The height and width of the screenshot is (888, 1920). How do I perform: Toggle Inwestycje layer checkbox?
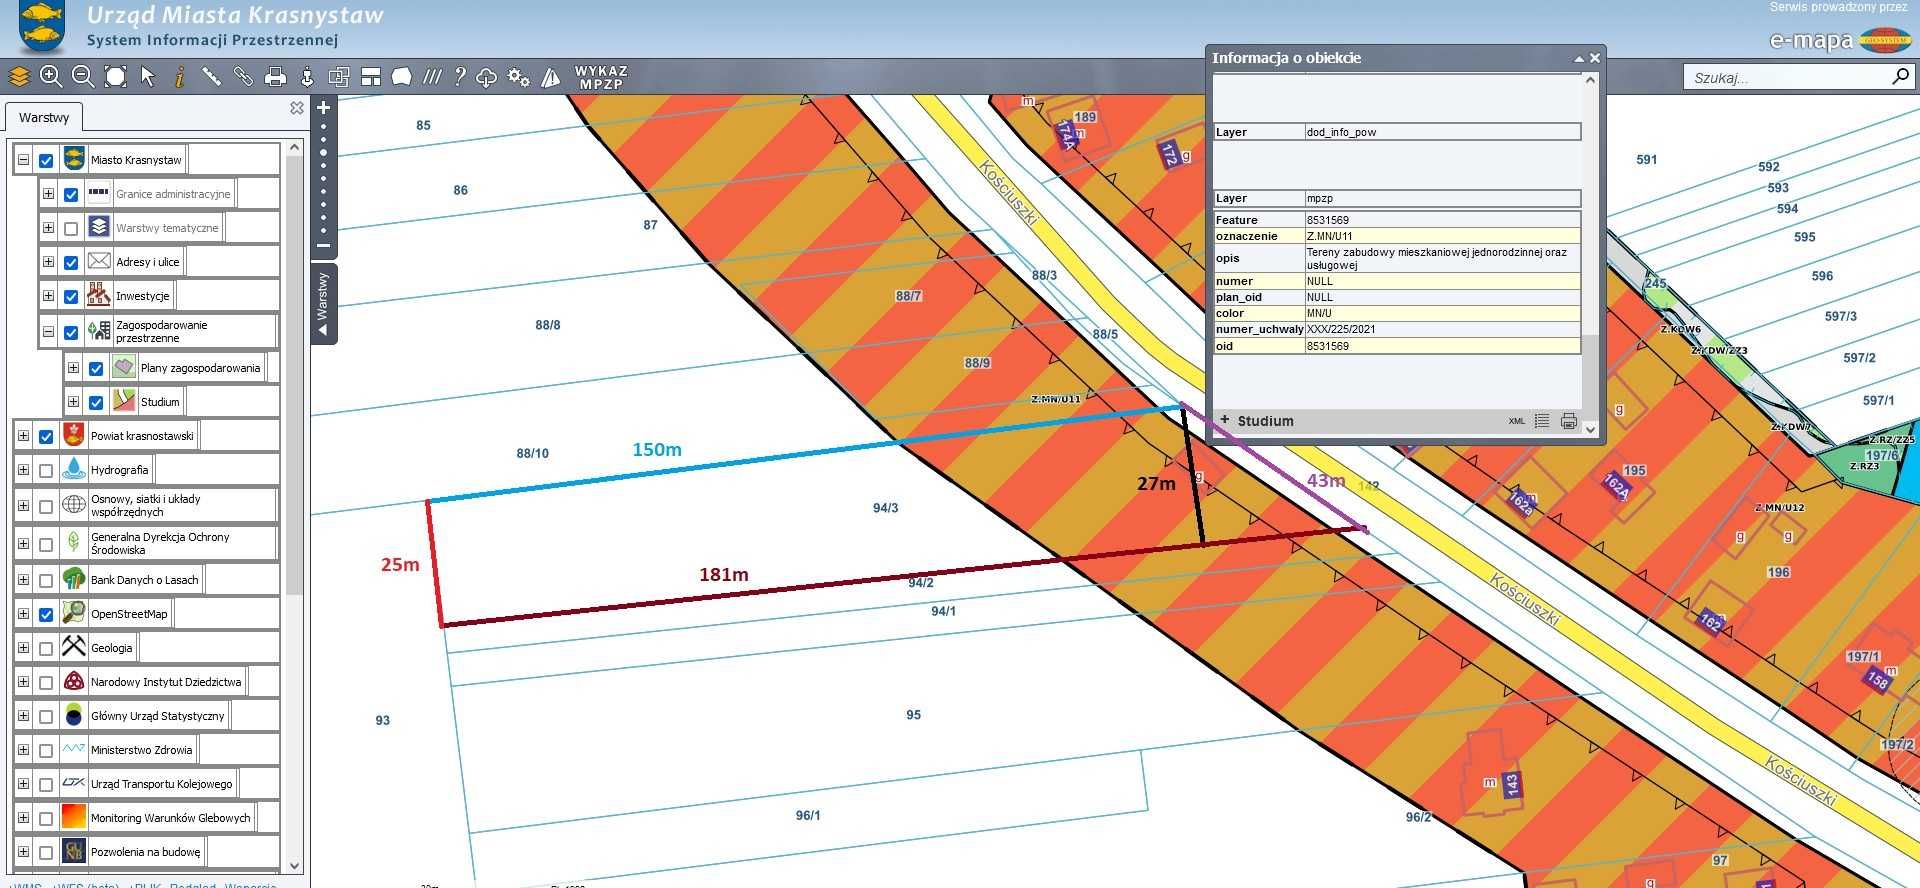pyautogui.click(x=71, y=296)
